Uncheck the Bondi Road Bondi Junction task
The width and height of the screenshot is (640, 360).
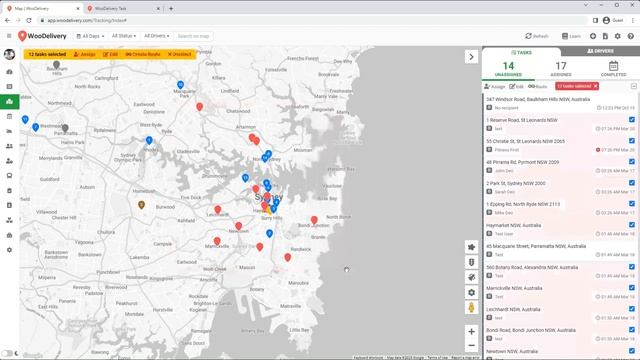632,329
